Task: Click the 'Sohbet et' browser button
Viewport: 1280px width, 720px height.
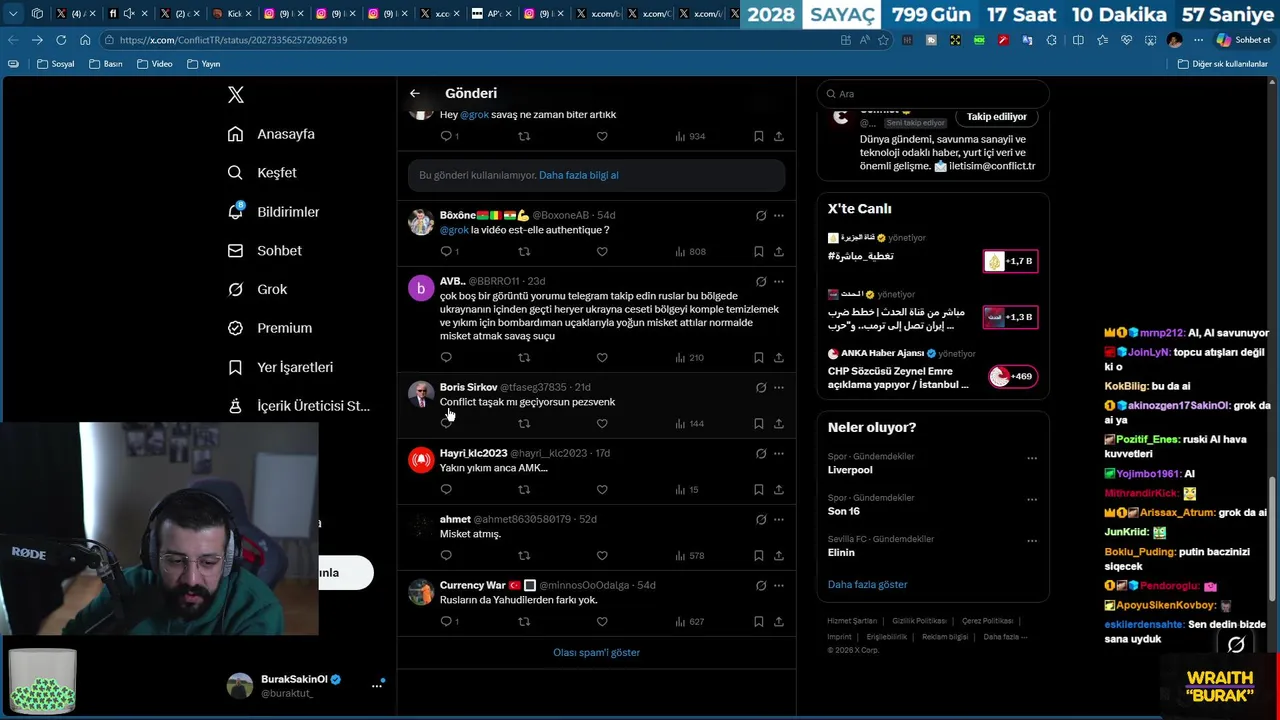Action: tap(1243, 40)
